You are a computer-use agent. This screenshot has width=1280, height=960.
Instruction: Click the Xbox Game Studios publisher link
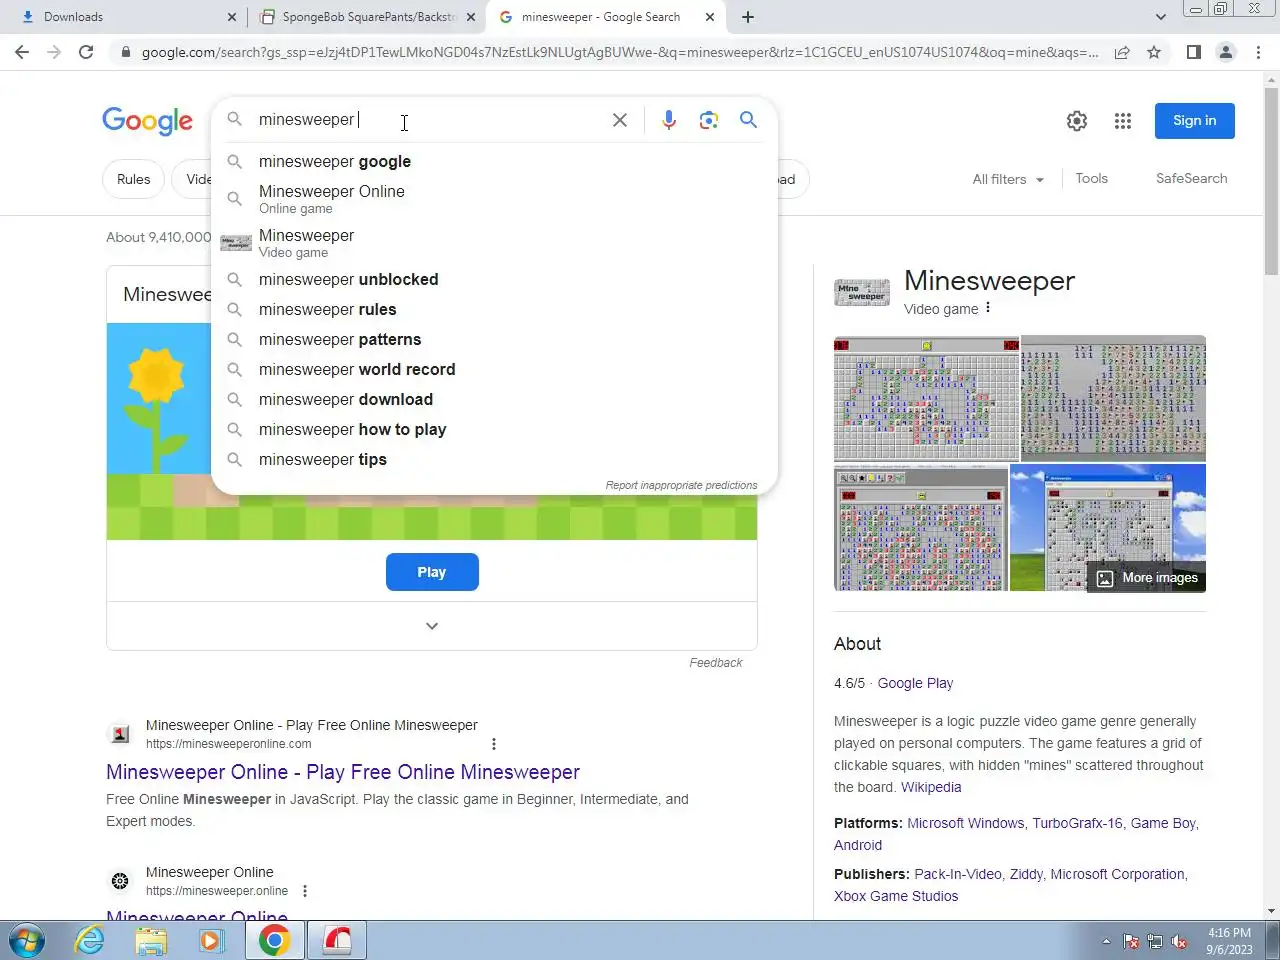point(896,896)
